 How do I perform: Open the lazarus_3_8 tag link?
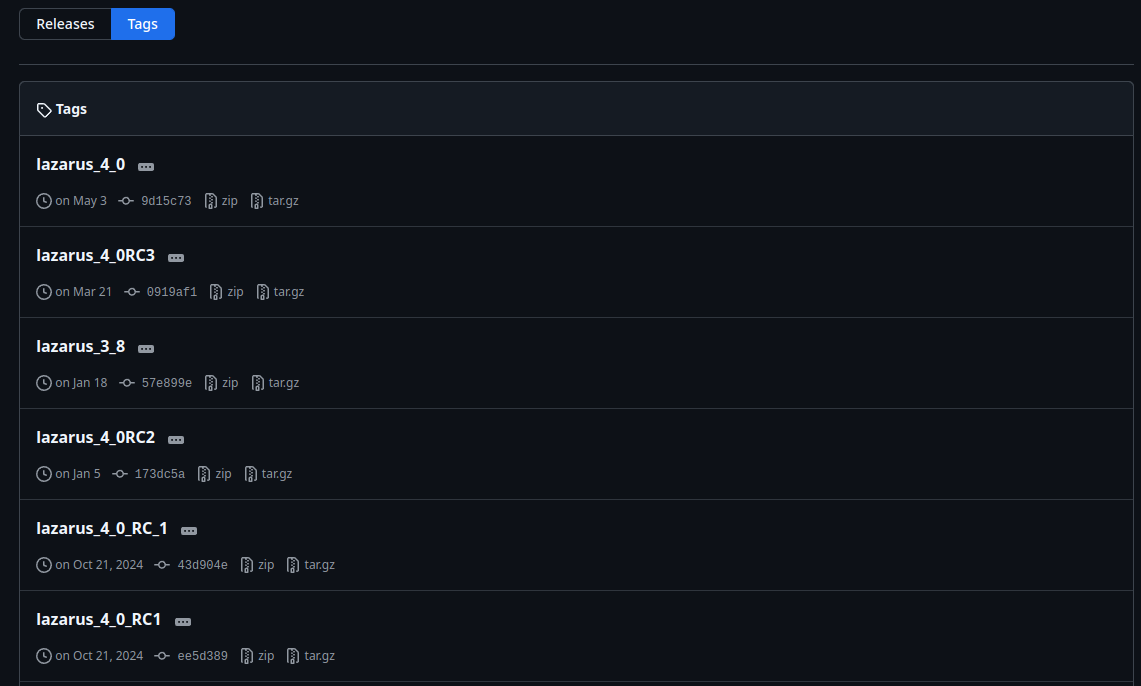click(x=80, y=347)
